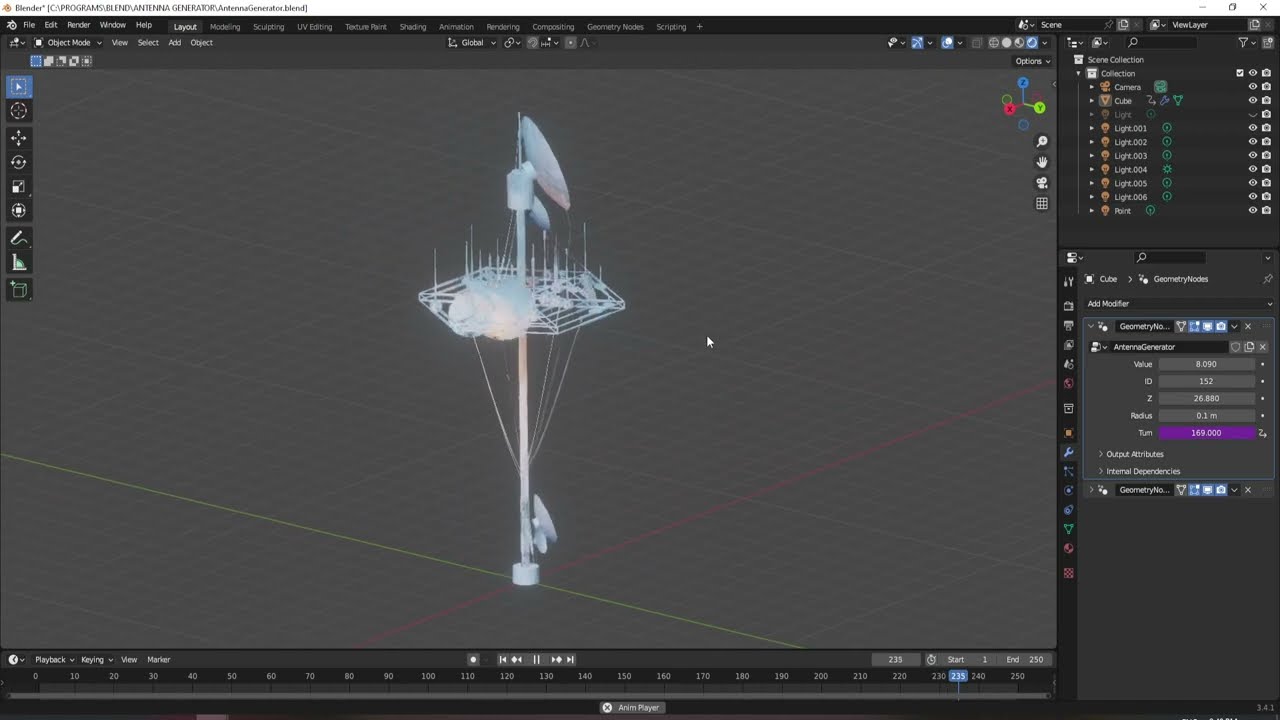Open the Scene properties tab
This screenshot has height=720, width=1280.
point(1068,364)
